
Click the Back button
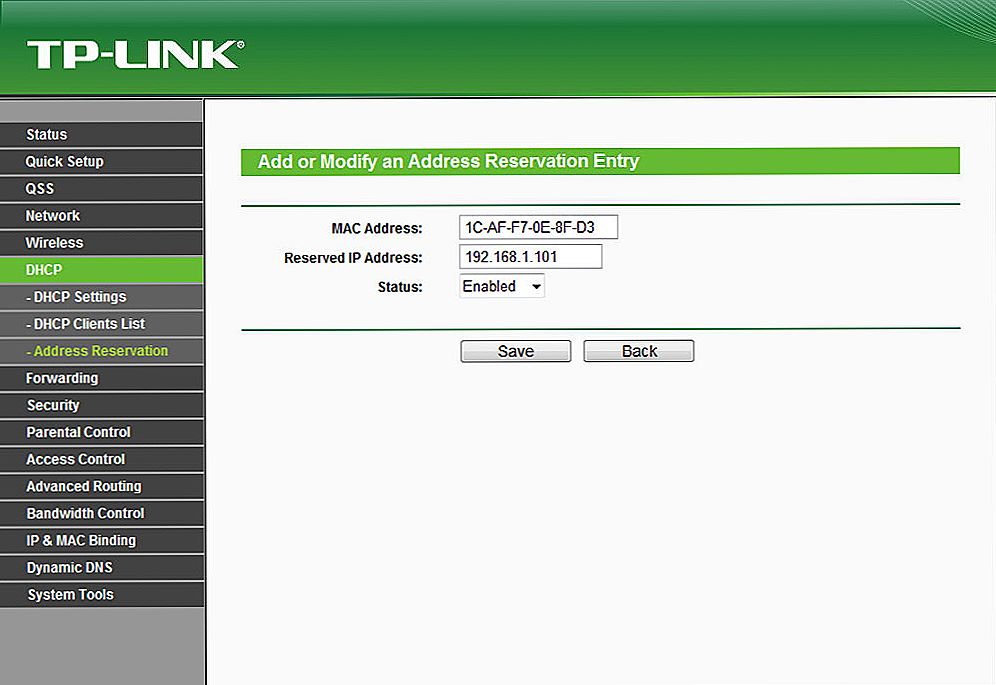[638, 351]
